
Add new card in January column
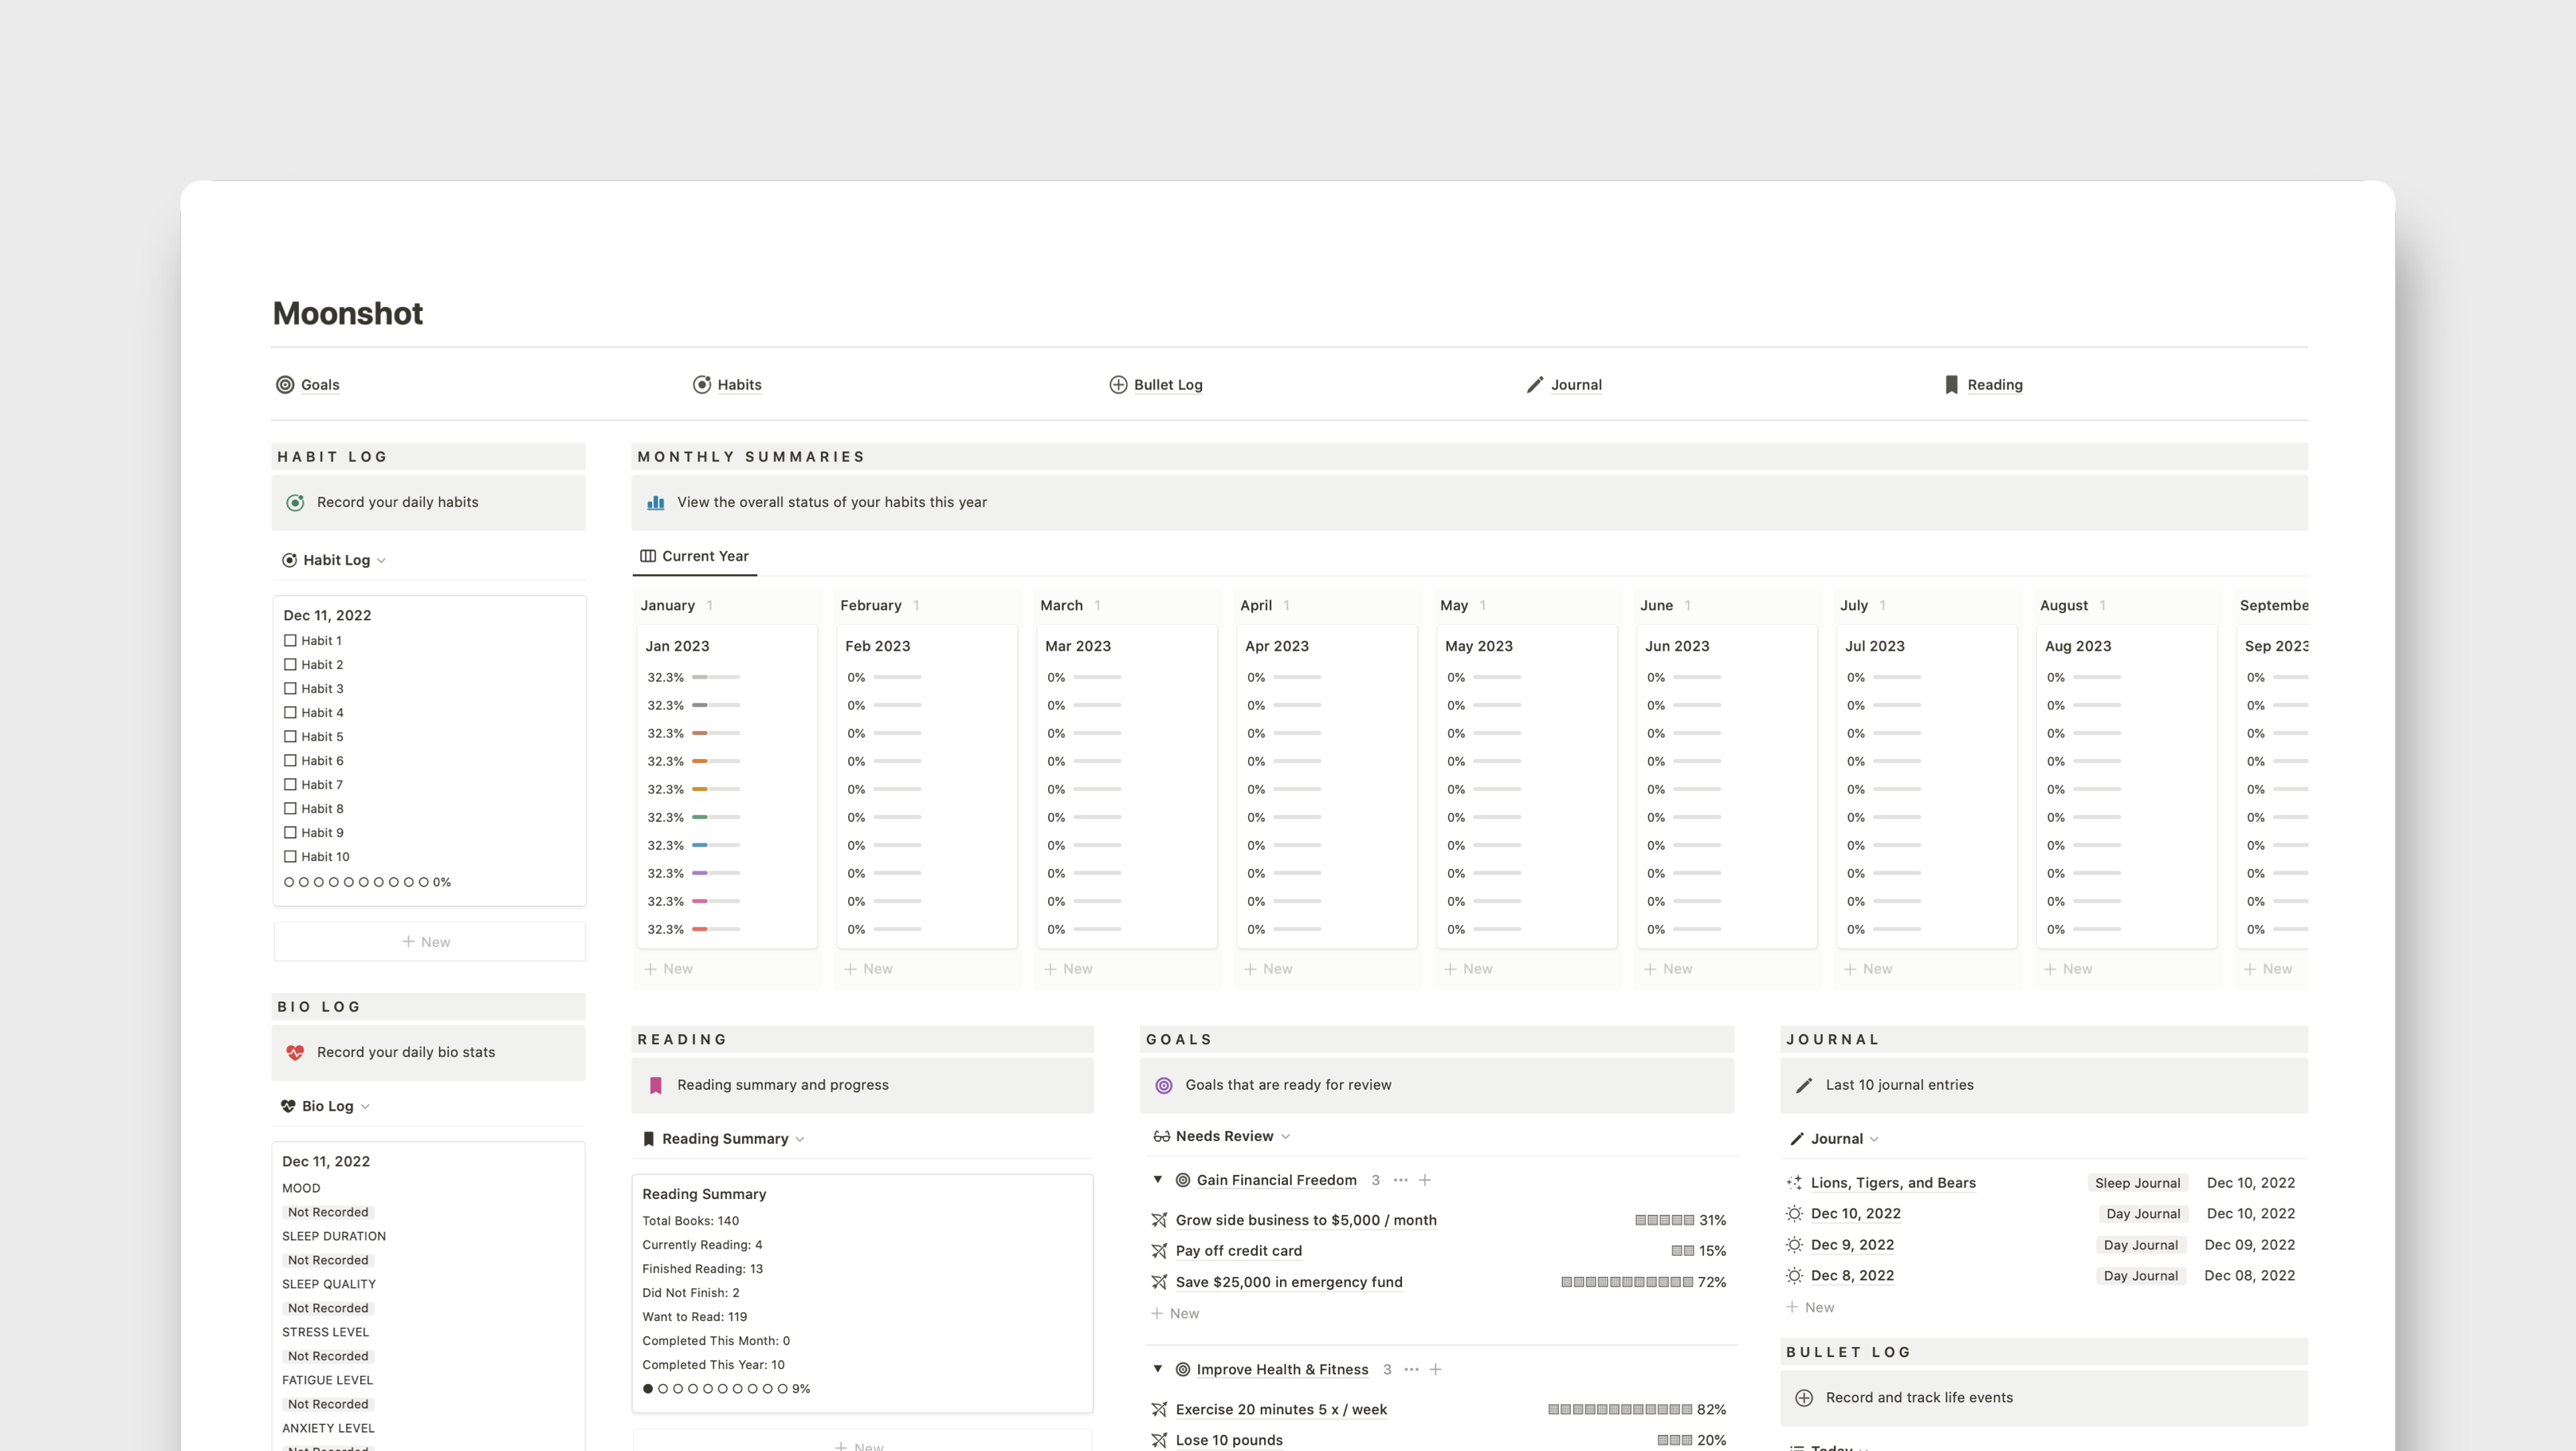[x=669, y=969]
